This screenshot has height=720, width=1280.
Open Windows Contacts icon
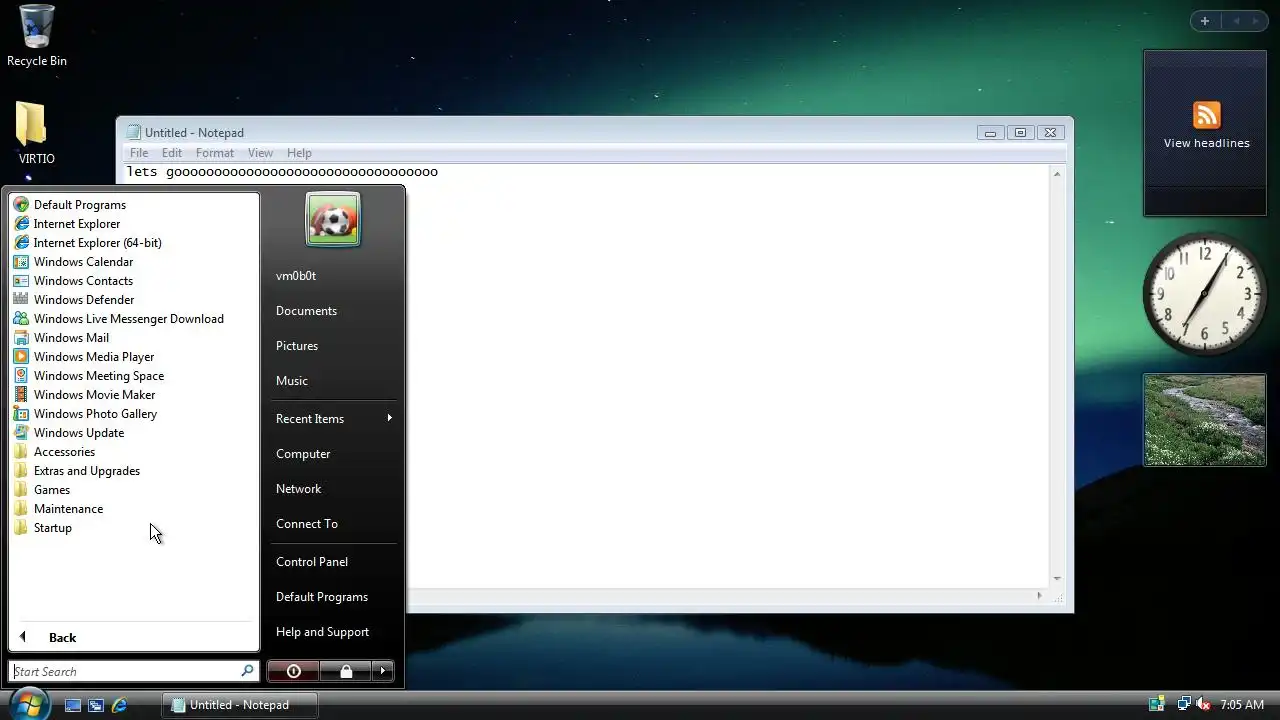pyautogui.click(x=21, y=281)
